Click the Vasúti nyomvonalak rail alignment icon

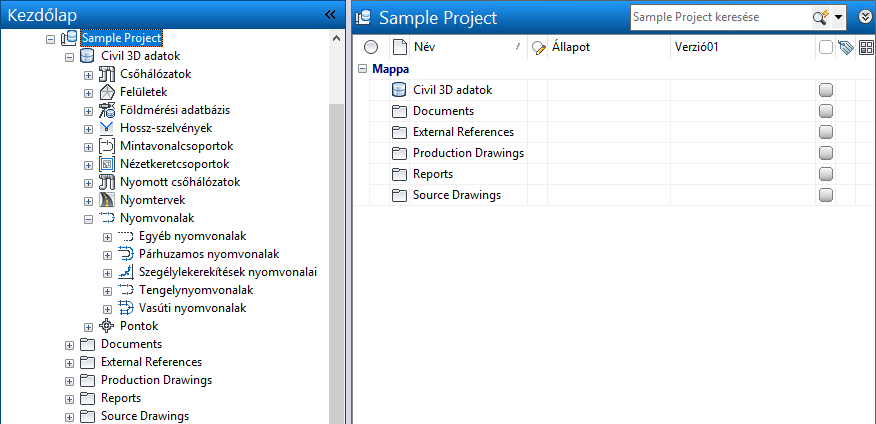point(126,308)
